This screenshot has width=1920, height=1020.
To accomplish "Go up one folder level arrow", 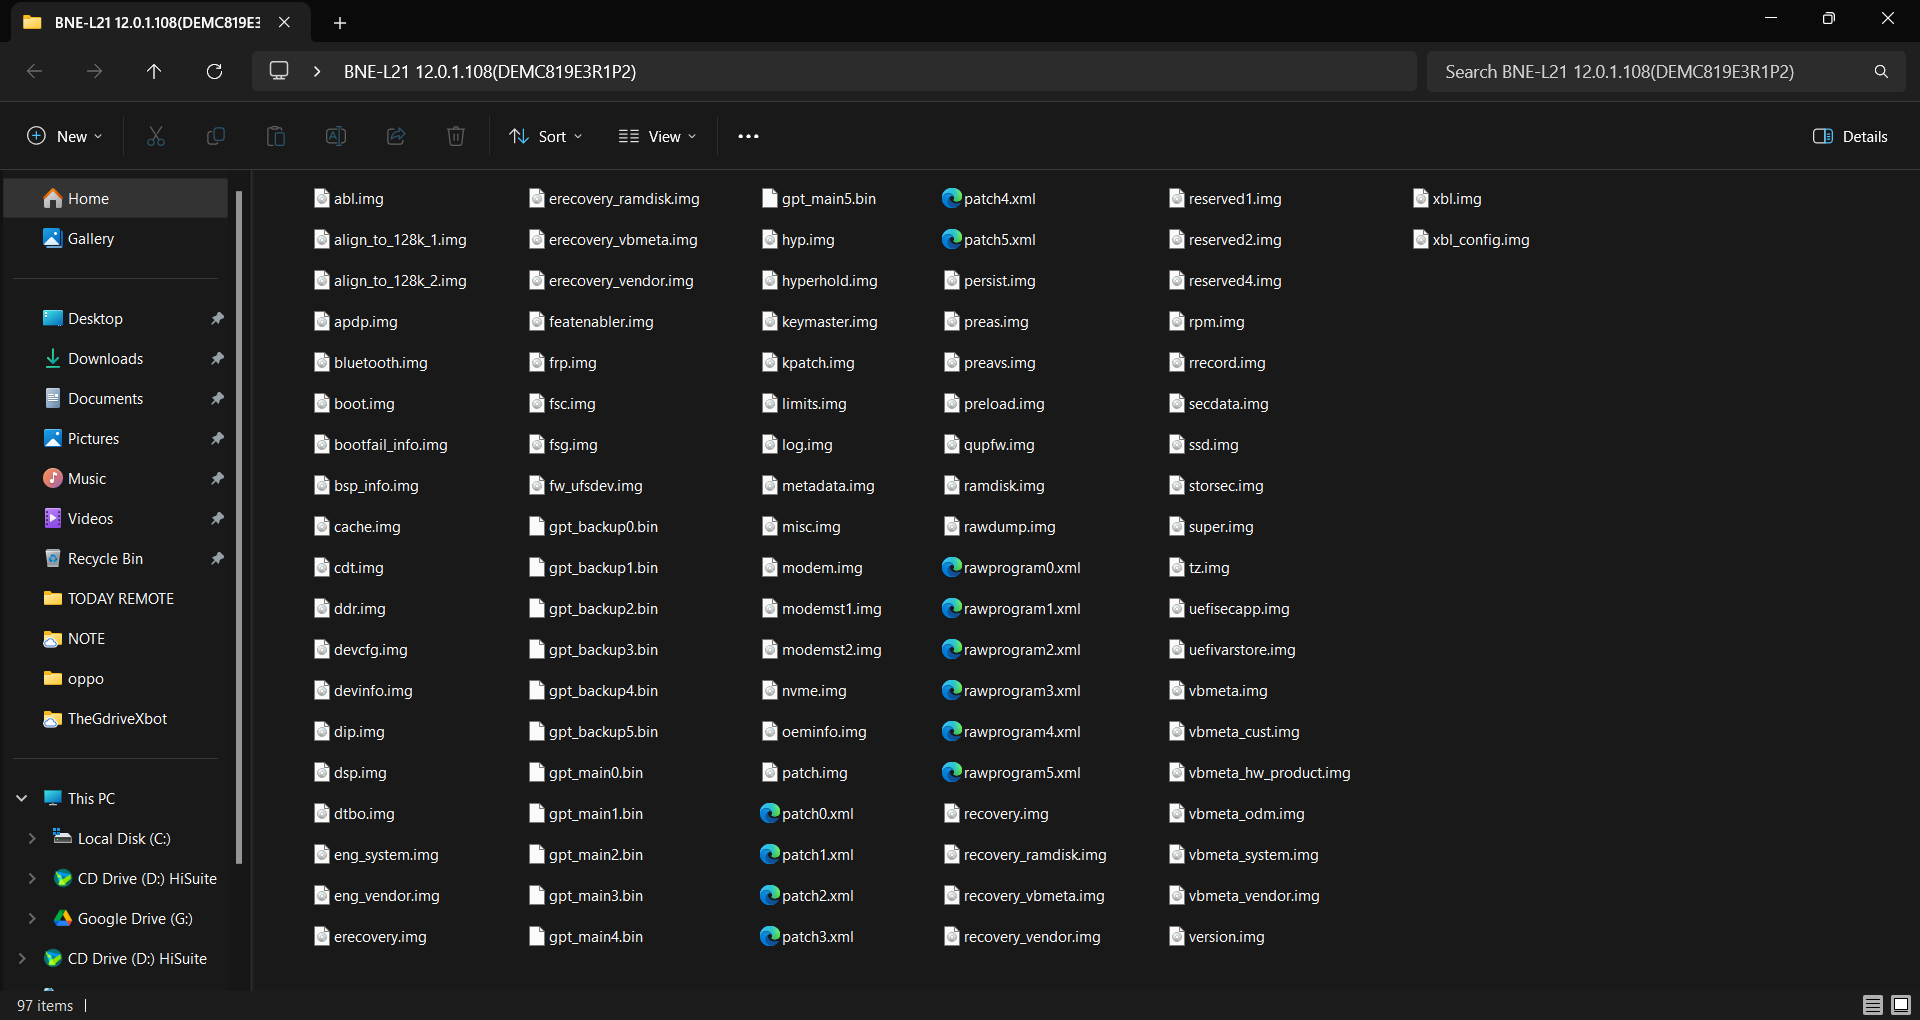I will tap(154, 71).
